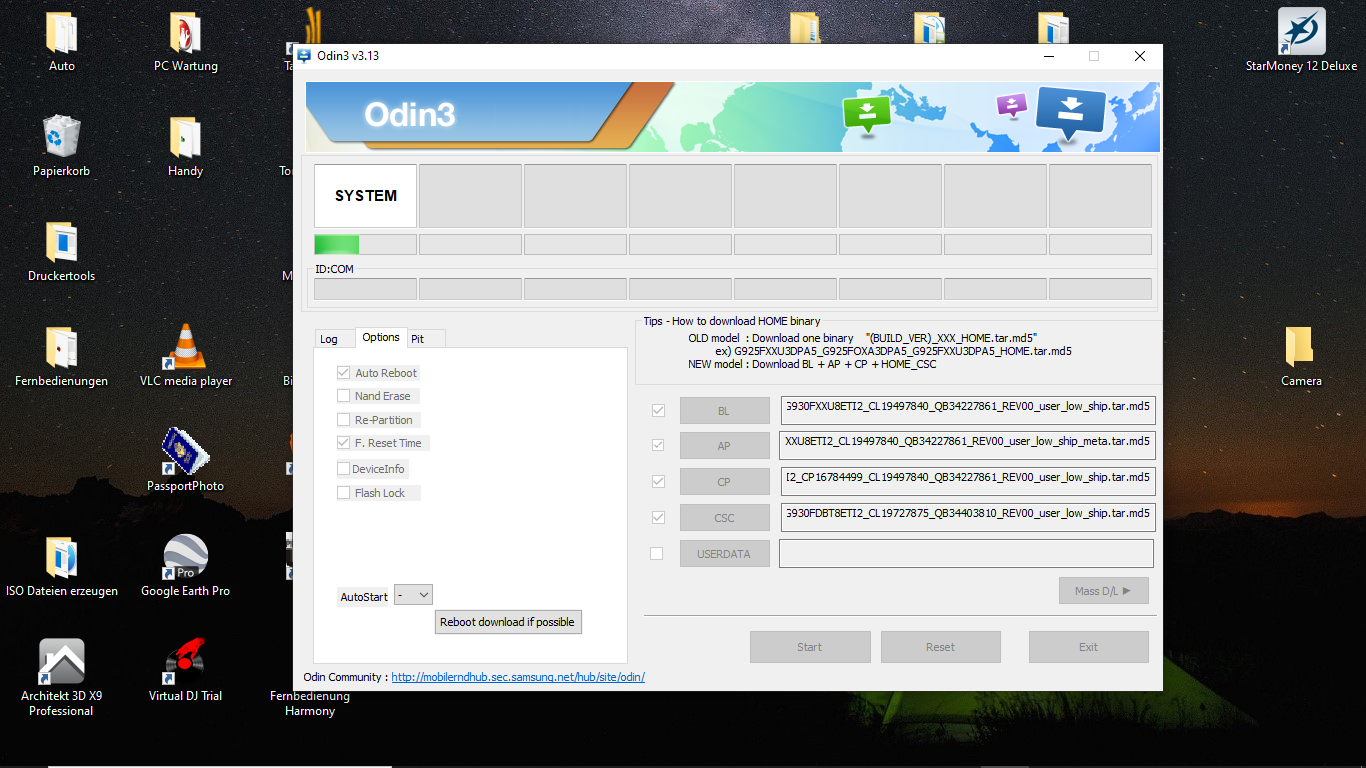
Task: Enable the DeviceInfo checkbox
Action: (x=344, y=469)
